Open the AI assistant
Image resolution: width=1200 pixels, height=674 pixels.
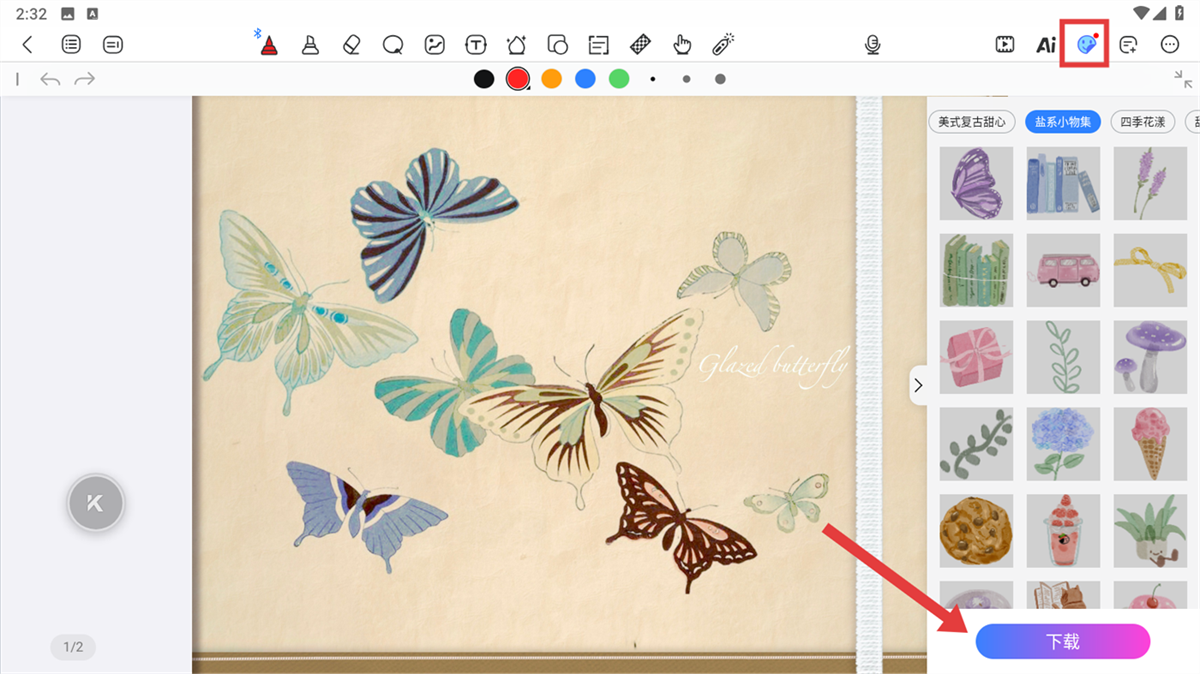click(1046, 44)
